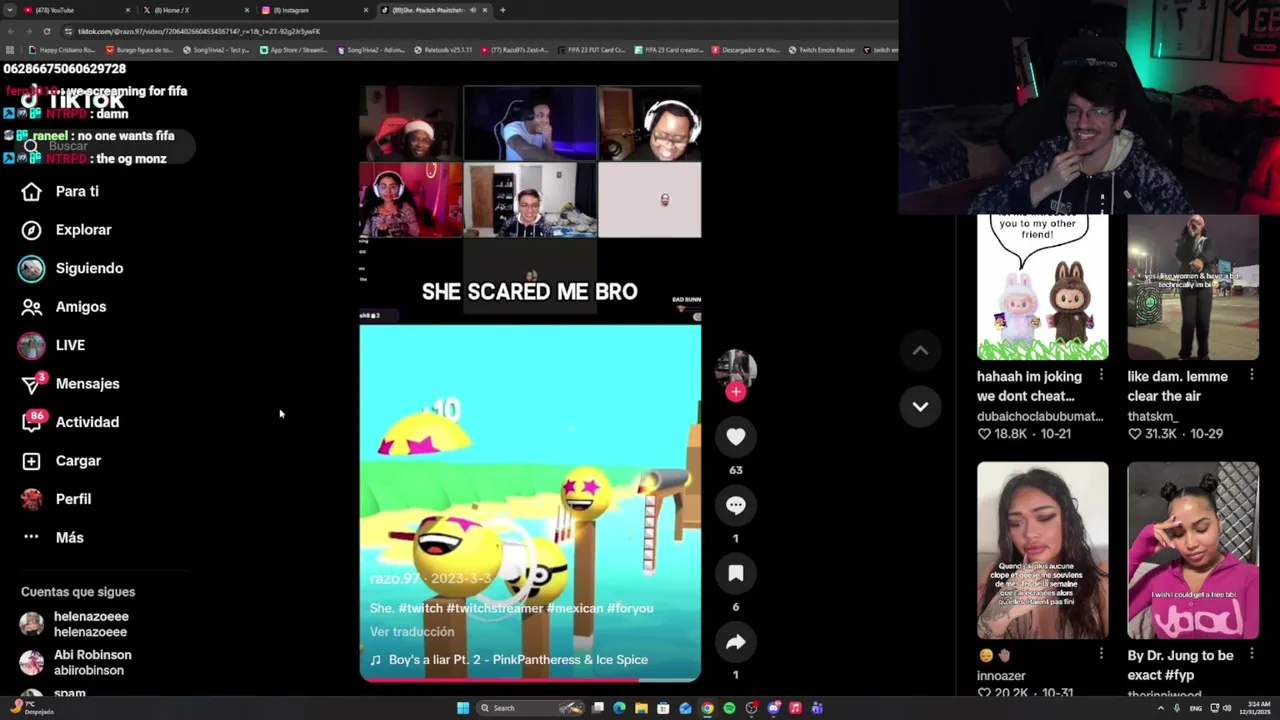1280x720 pixels.
Task: Open the tab search dropdown arrow
Action: [9, 10]
